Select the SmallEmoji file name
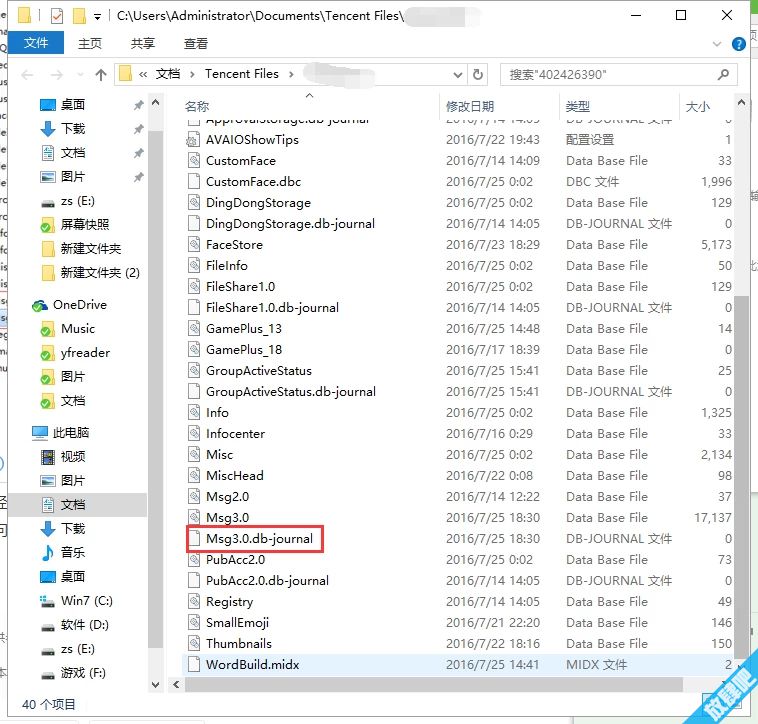Screen dimensions: 758x724 tap(237, 623)
